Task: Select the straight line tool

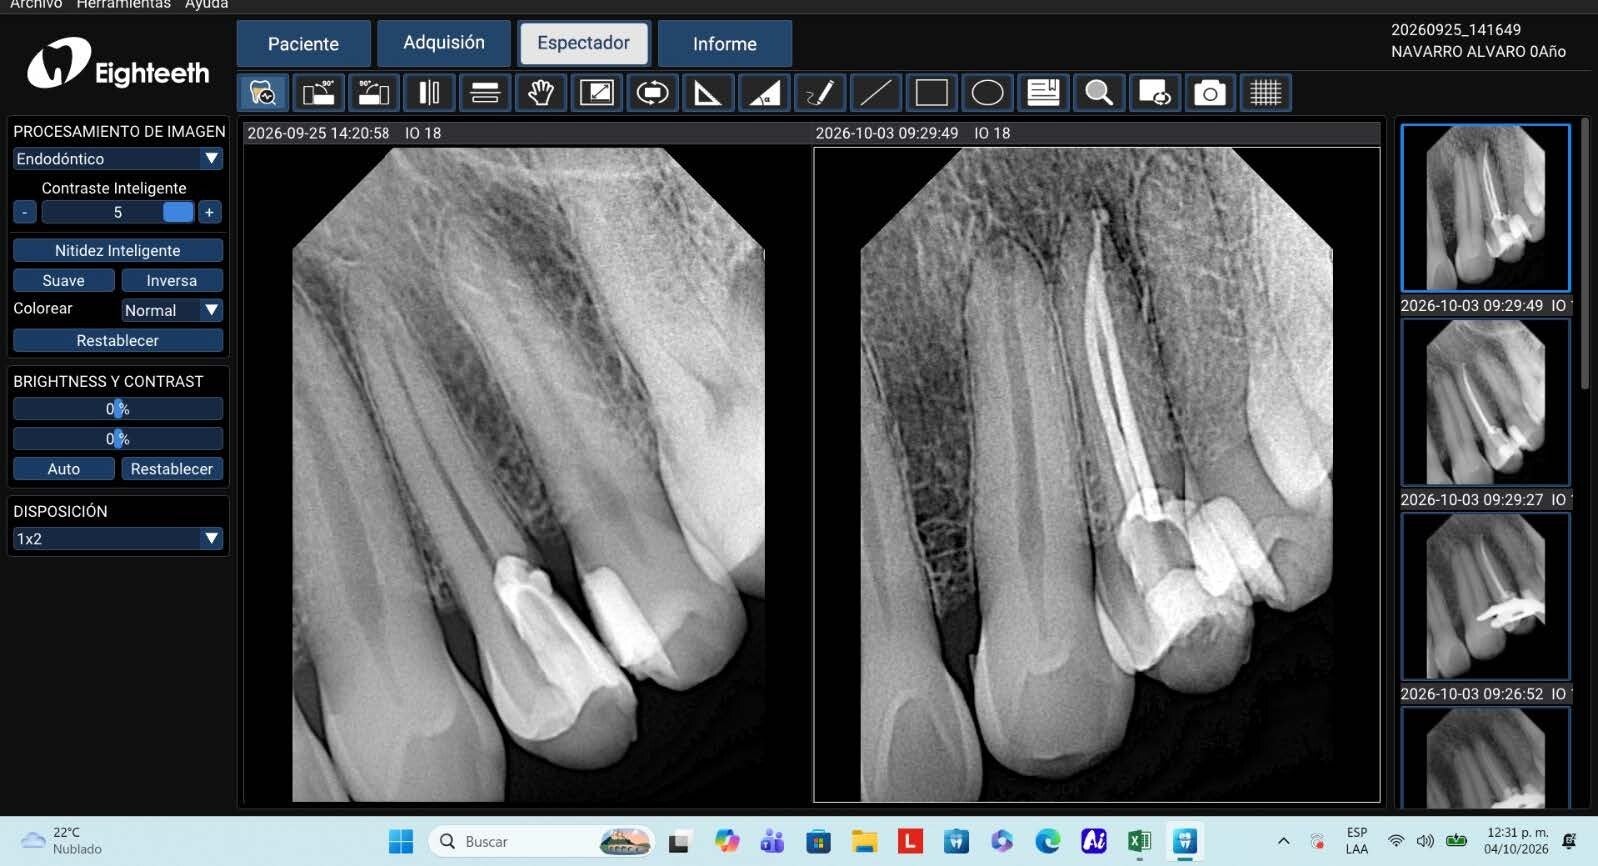Action: pos(876,93)
